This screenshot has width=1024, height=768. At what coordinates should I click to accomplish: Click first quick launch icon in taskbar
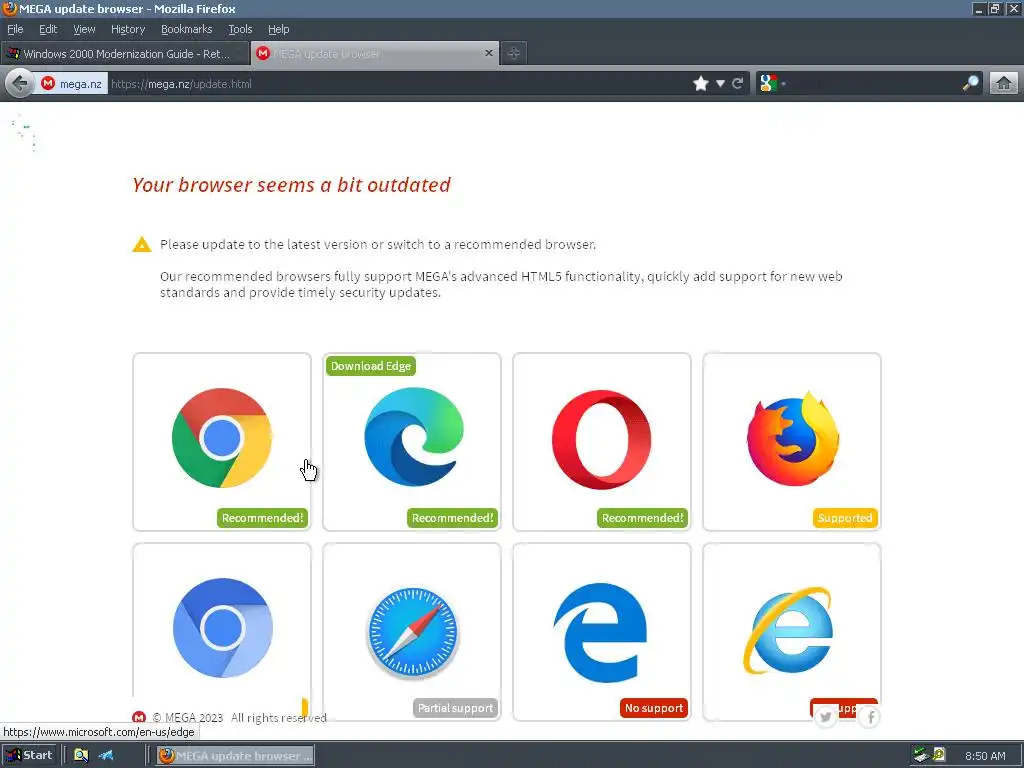pyautogui.click(x=81, y=755)
